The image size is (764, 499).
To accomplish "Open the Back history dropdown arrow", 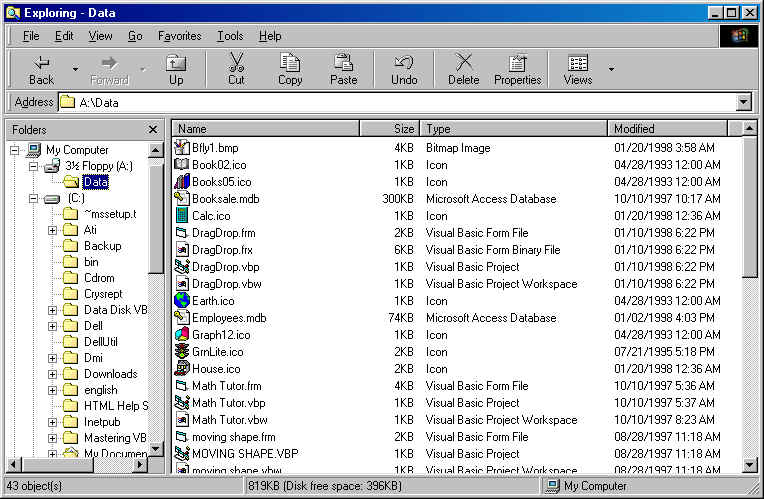I will 75,69.
